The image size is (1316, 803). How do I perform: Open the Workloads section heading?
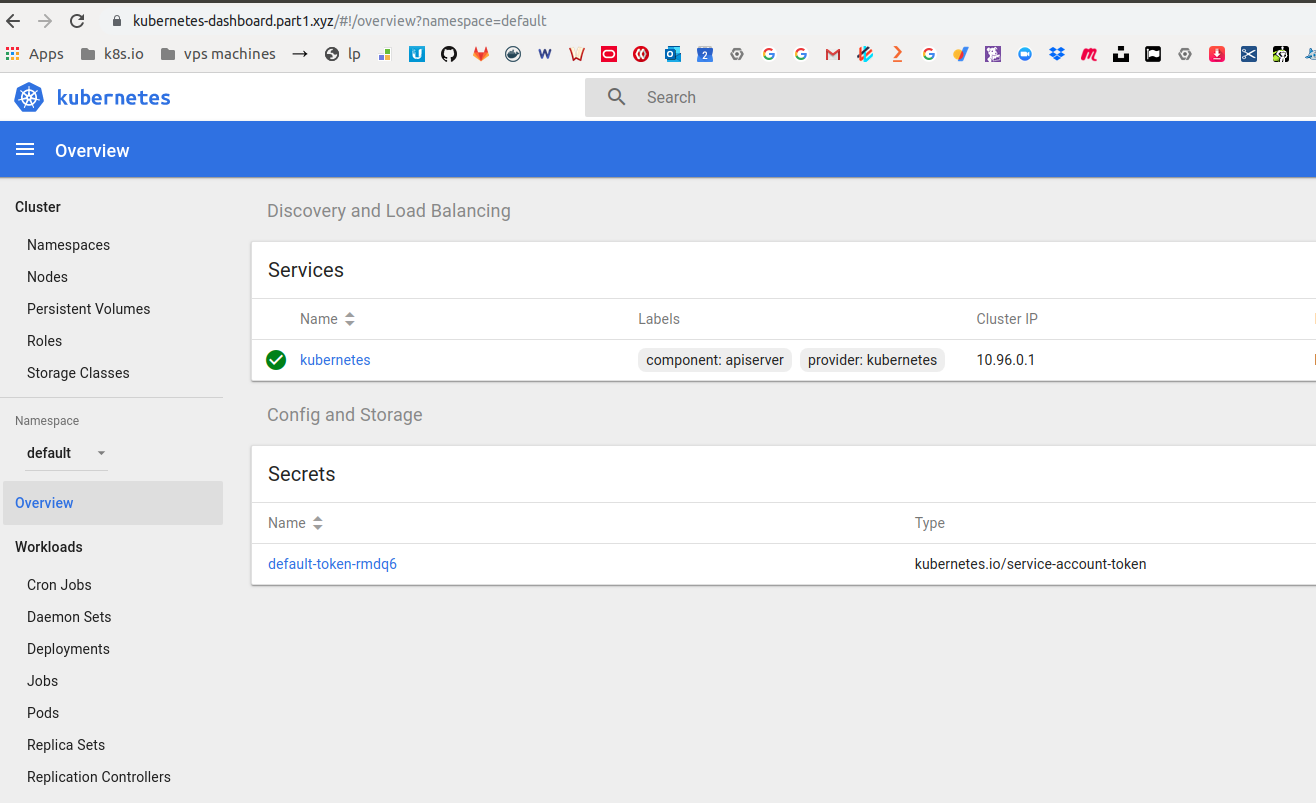(x=49, y=547)
